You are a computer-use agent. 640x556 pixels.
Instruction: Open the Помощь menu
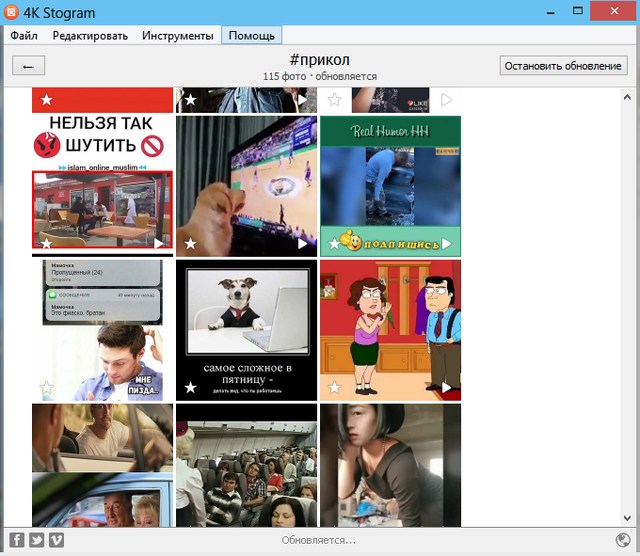pyautogui.click(x=251, y=36)
